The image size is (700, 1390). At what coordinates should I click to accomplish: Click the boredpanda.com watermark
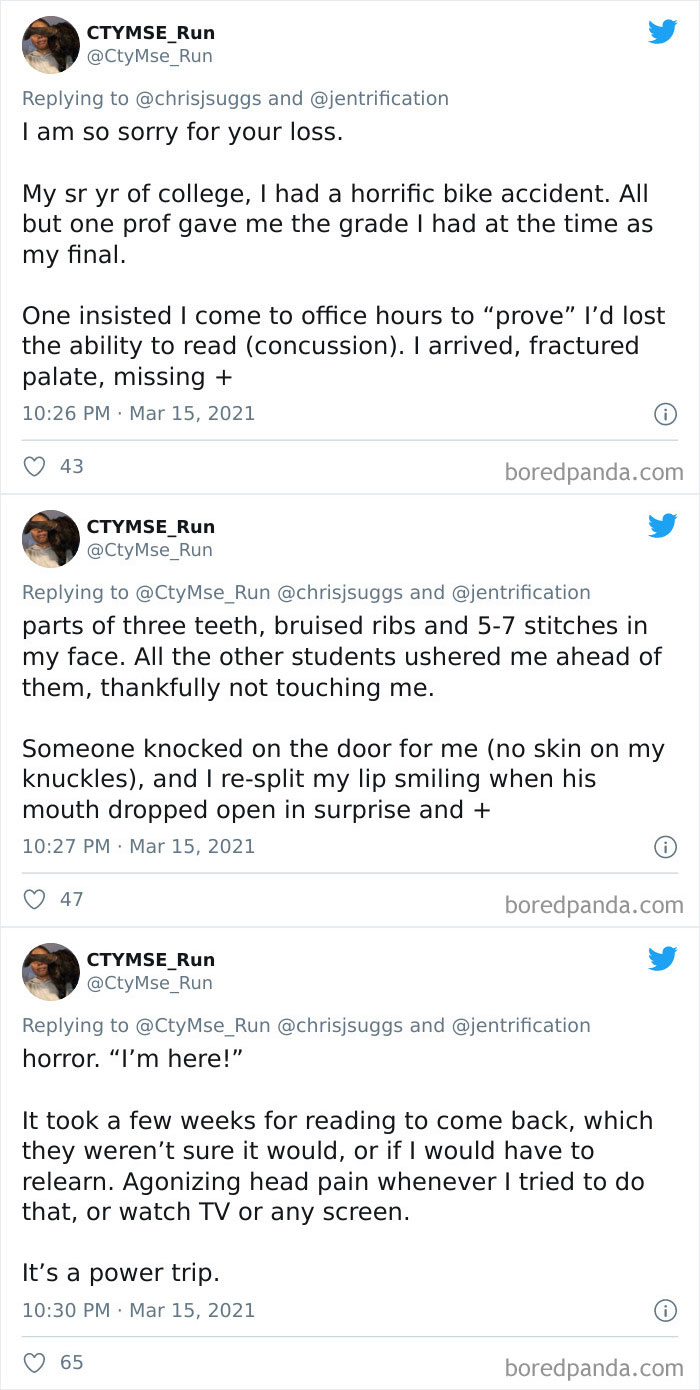[608, 471]
